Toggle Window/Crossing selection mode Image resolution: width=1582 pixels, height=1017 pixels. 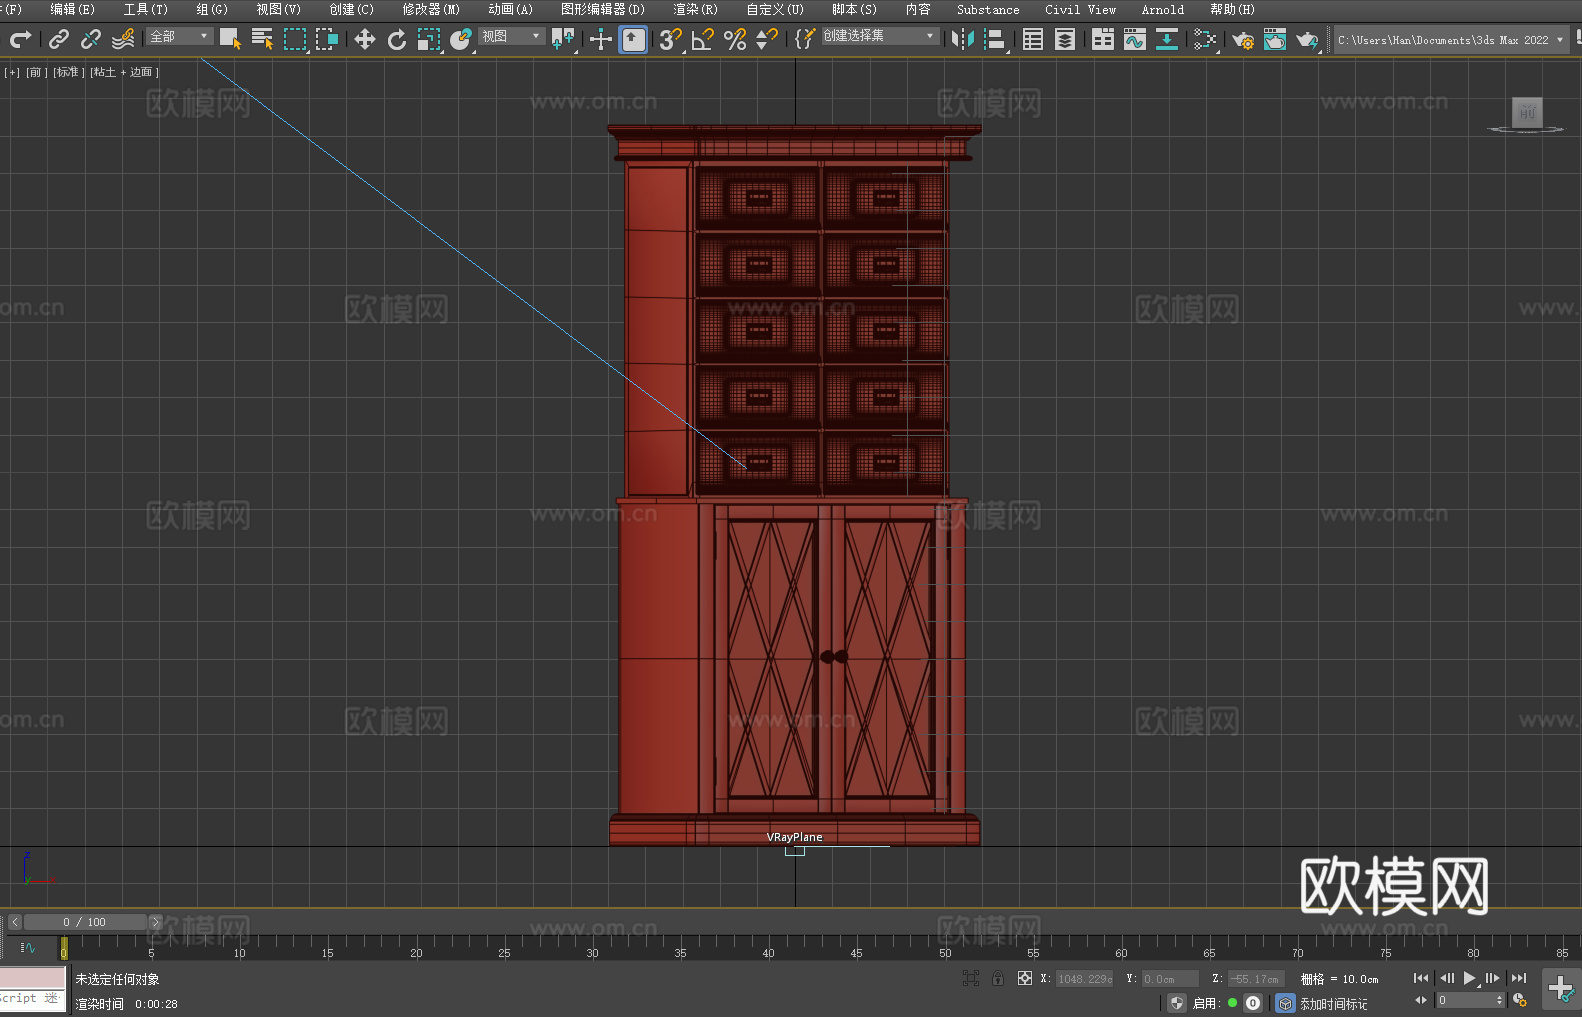[x=327, y=39]
